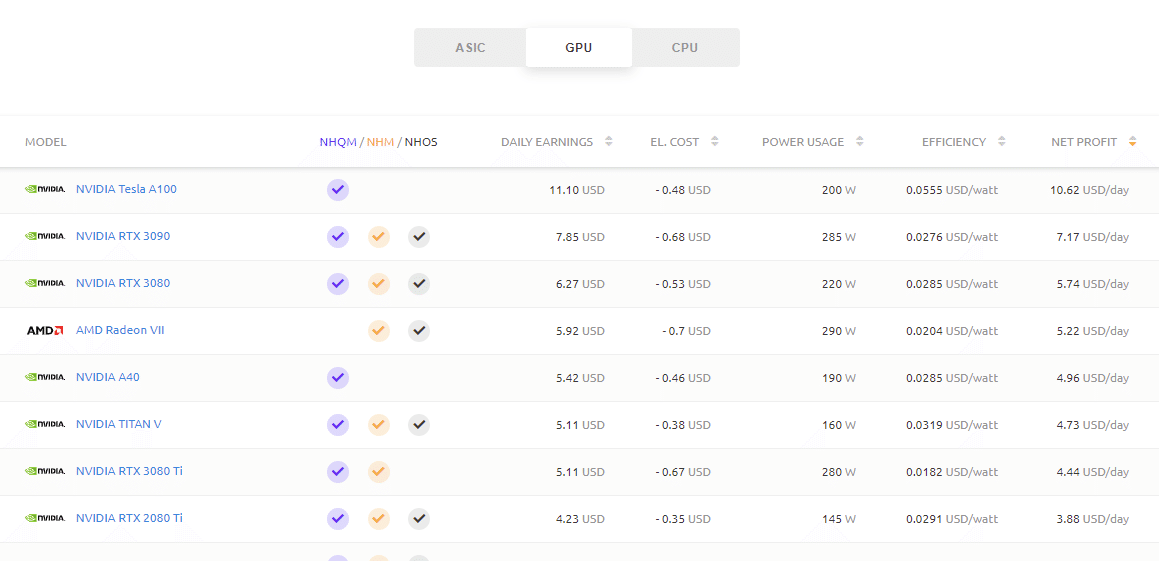Sort table by Power Usage arrows
The image size is (1159, 561).
coord(860,142)
